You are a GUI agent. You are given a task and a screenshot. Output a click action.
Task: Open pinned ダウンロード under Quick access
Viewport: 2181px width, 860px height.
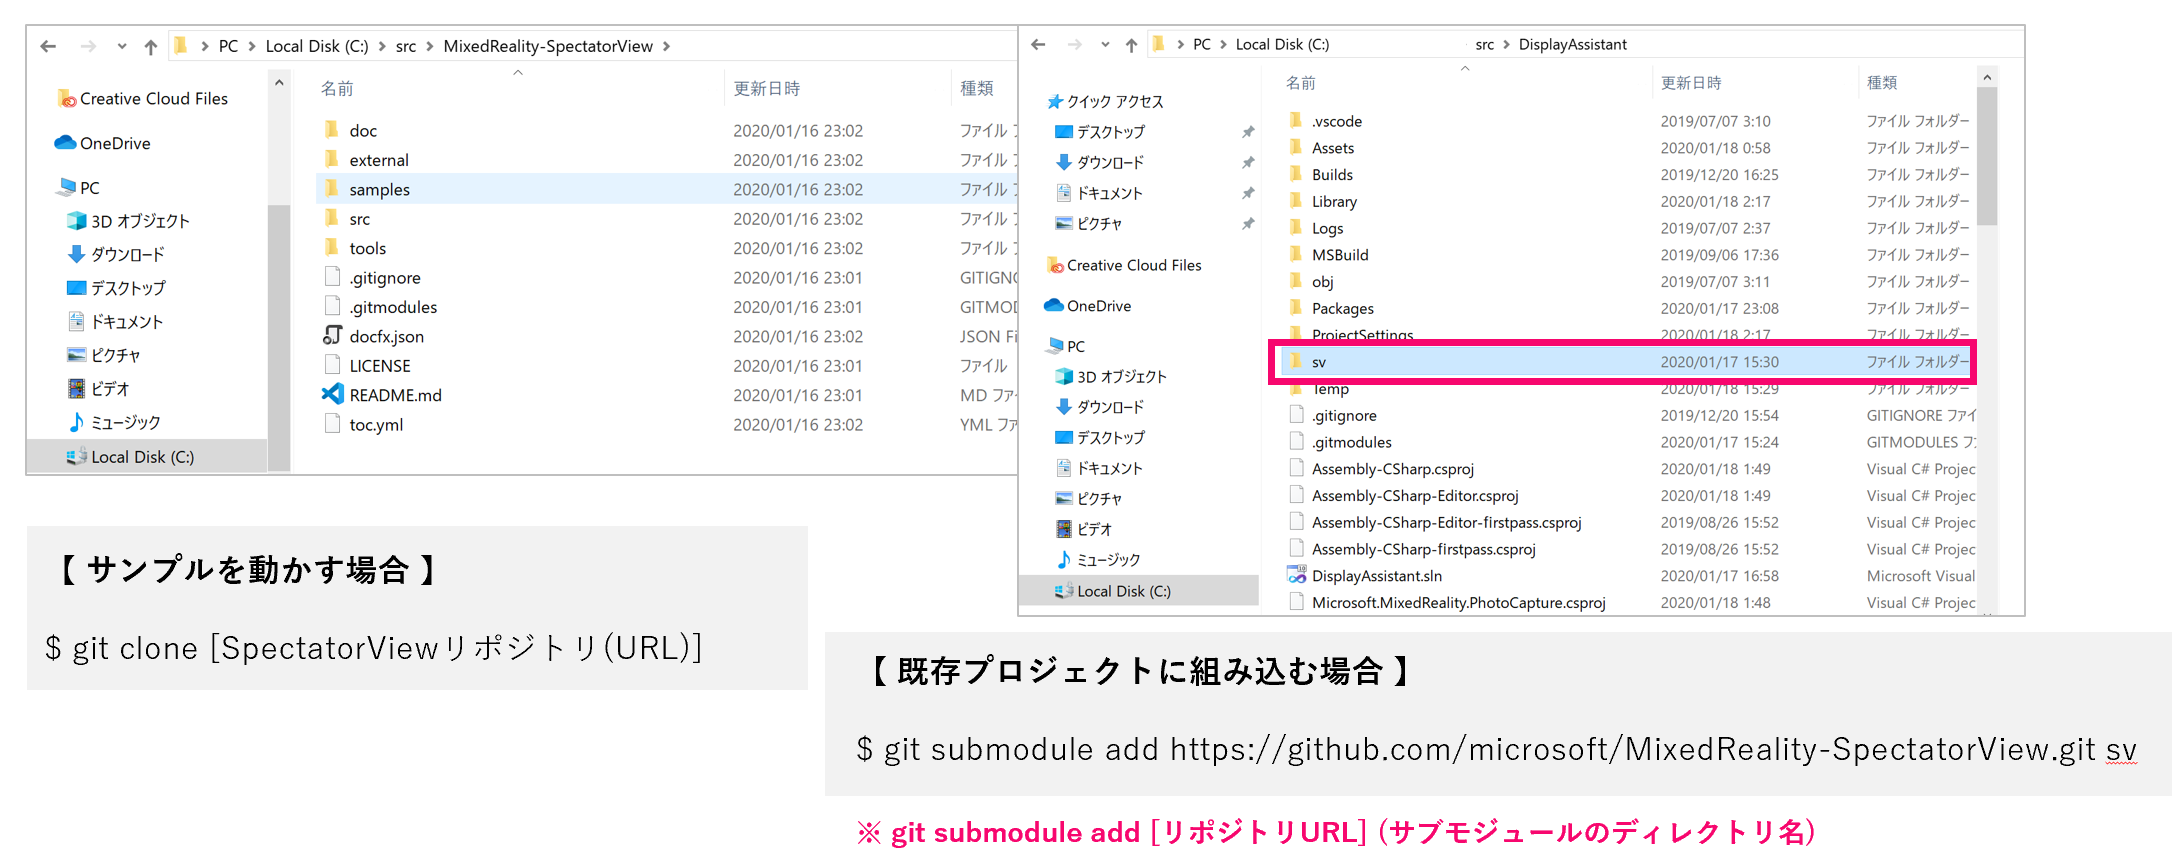(x=1100, y=162)
